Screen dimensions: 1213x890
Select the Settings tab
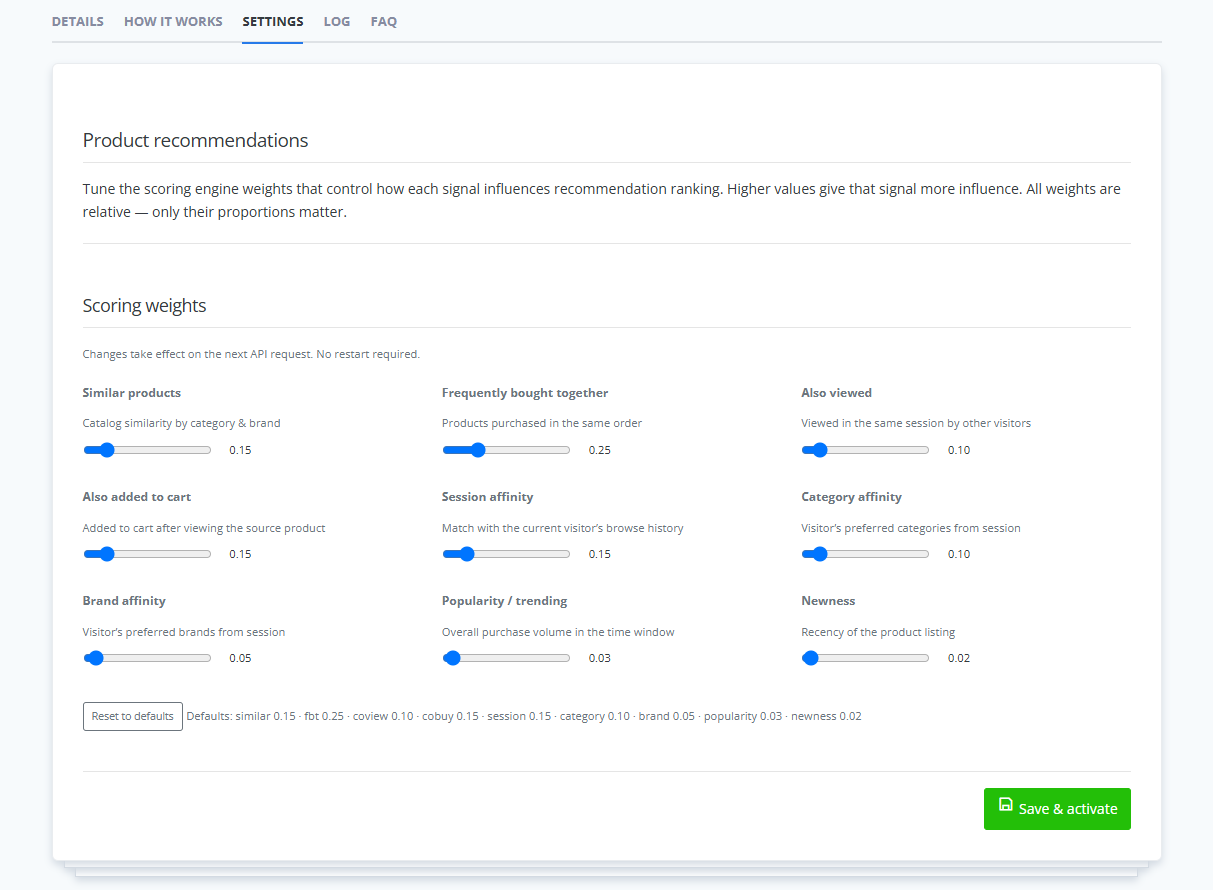[273, 21]
